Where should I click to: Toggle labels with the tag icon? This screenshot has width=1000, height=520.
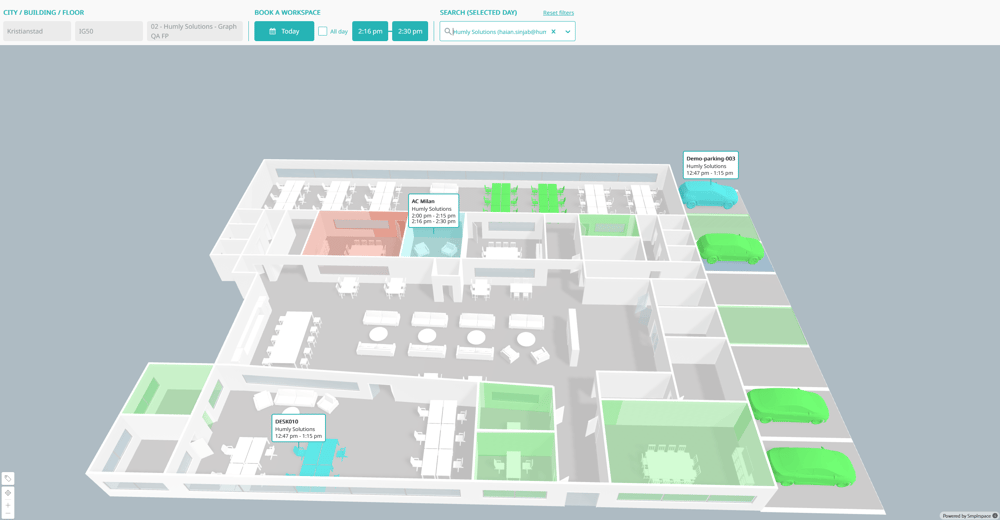click(8, 479)
